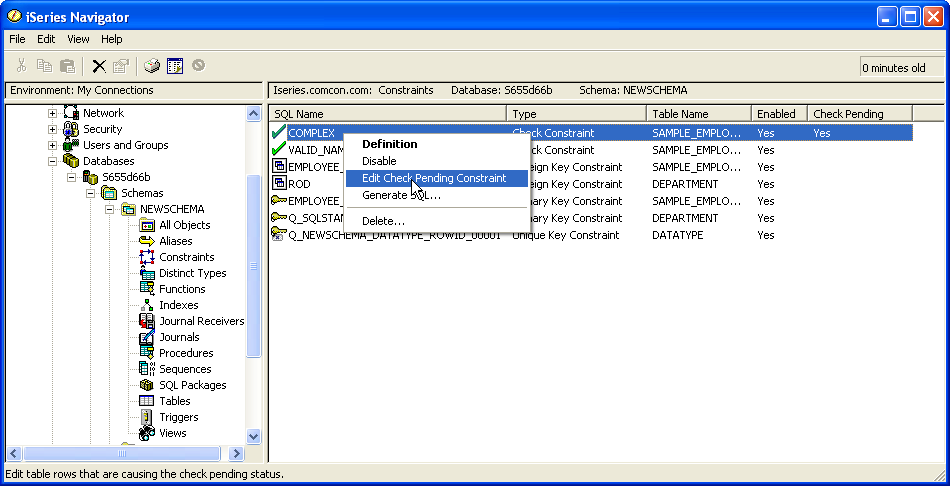Open the File menu

coord(18,39)
